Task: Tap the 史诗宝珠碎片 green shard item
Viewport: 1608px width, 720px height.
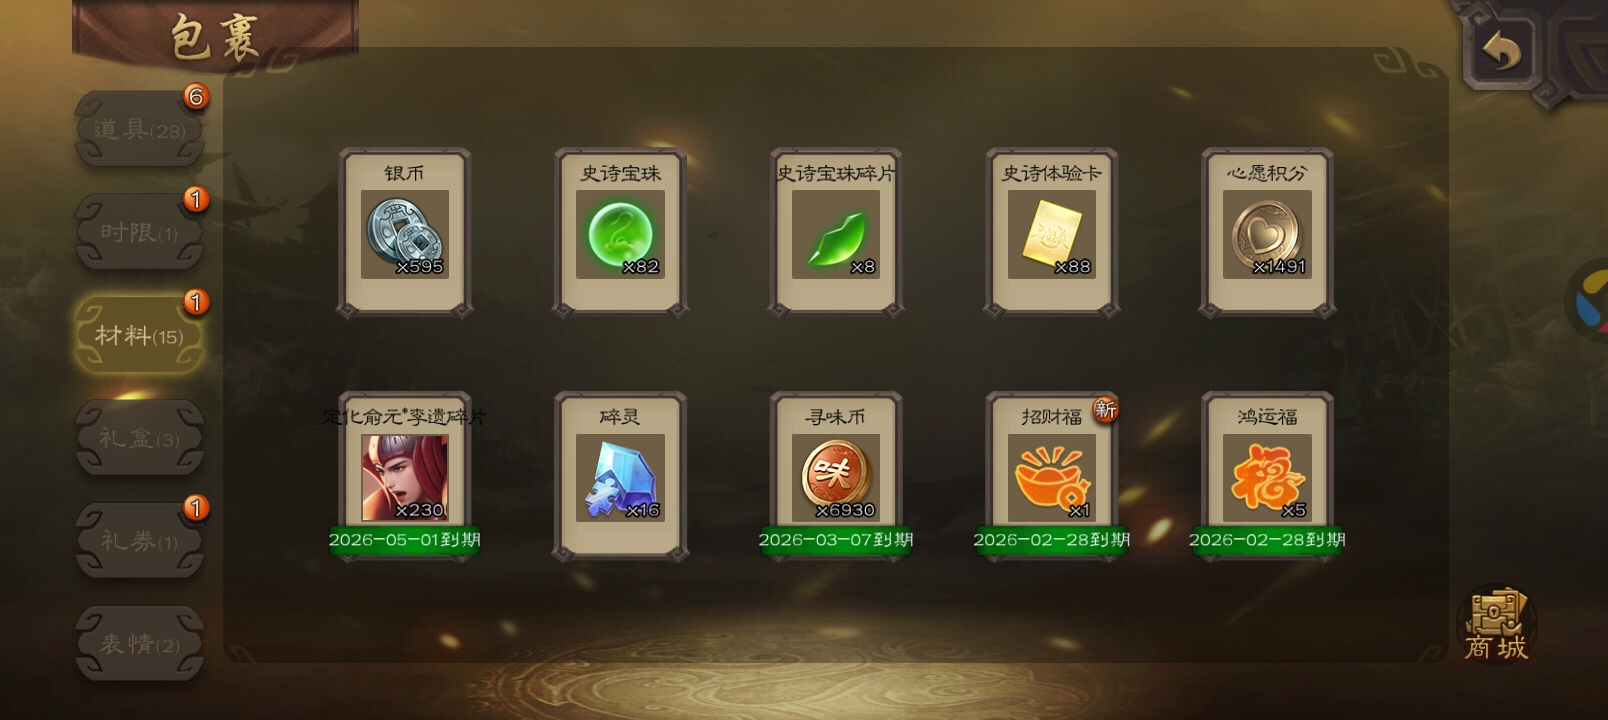Action: click(836, 233)
